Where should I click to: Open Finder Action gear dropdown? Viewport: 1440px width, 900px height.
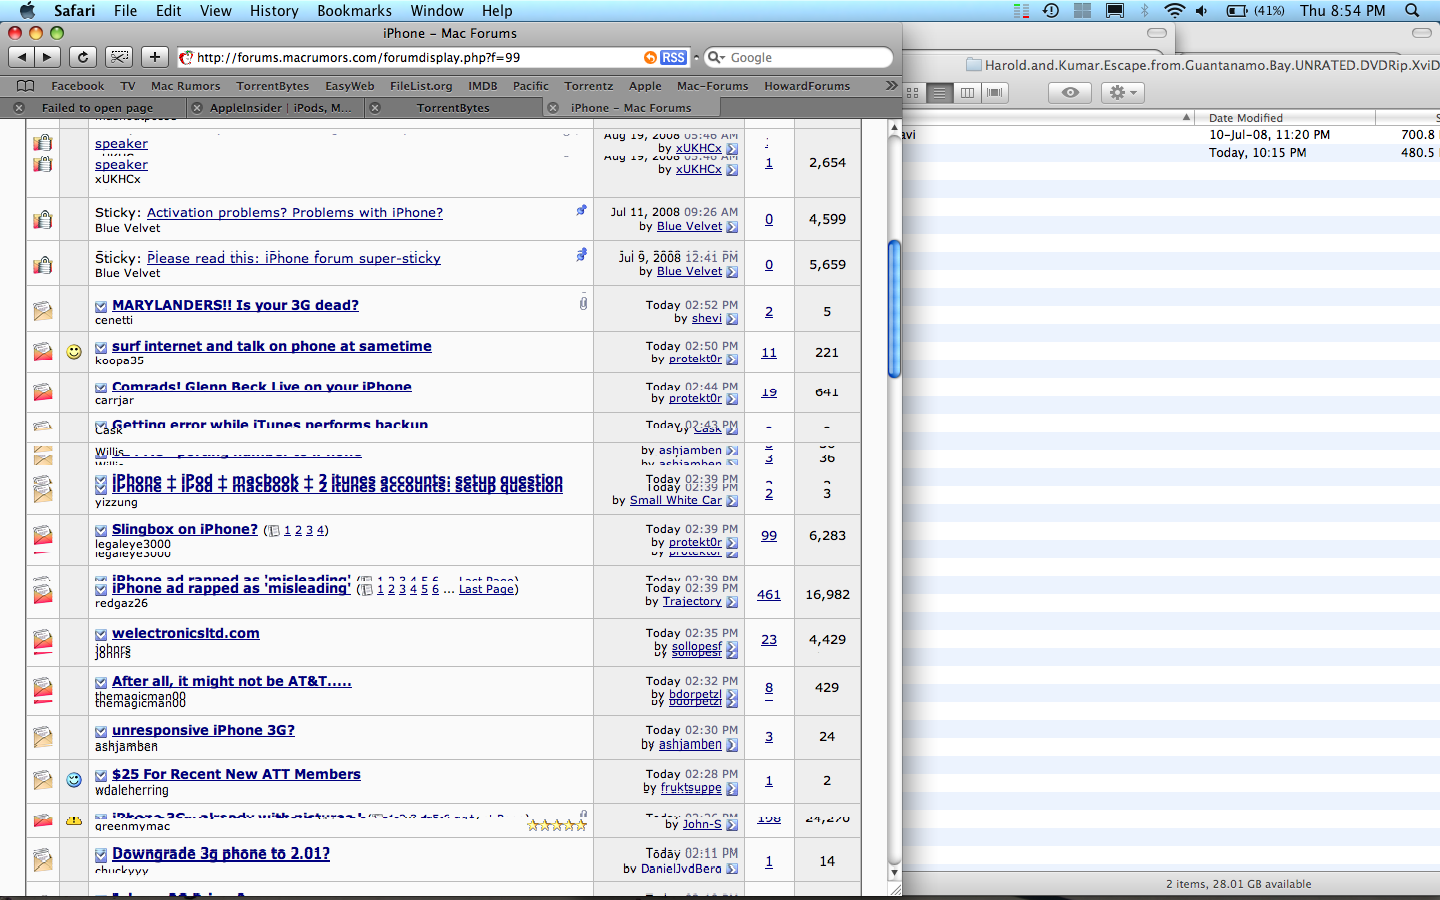point(1122,92)
